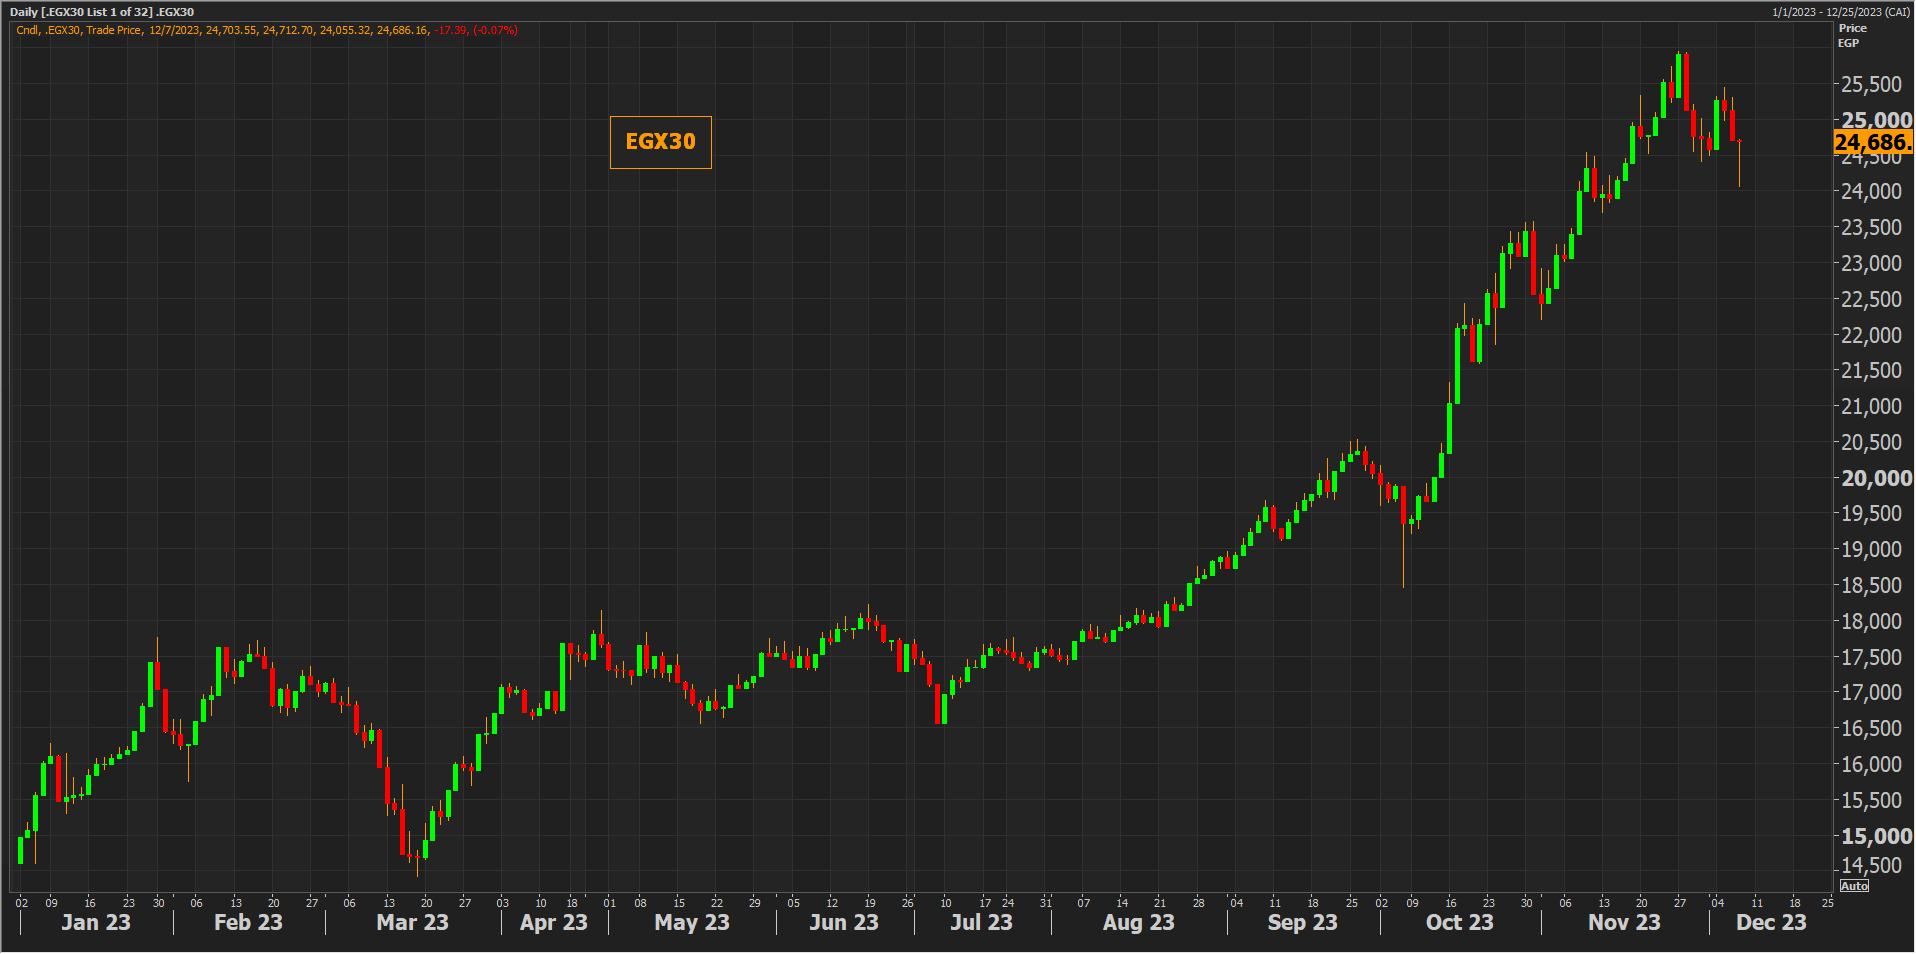Click the Oct 23 month label

pyautogui.click(x=1459, y=922)
